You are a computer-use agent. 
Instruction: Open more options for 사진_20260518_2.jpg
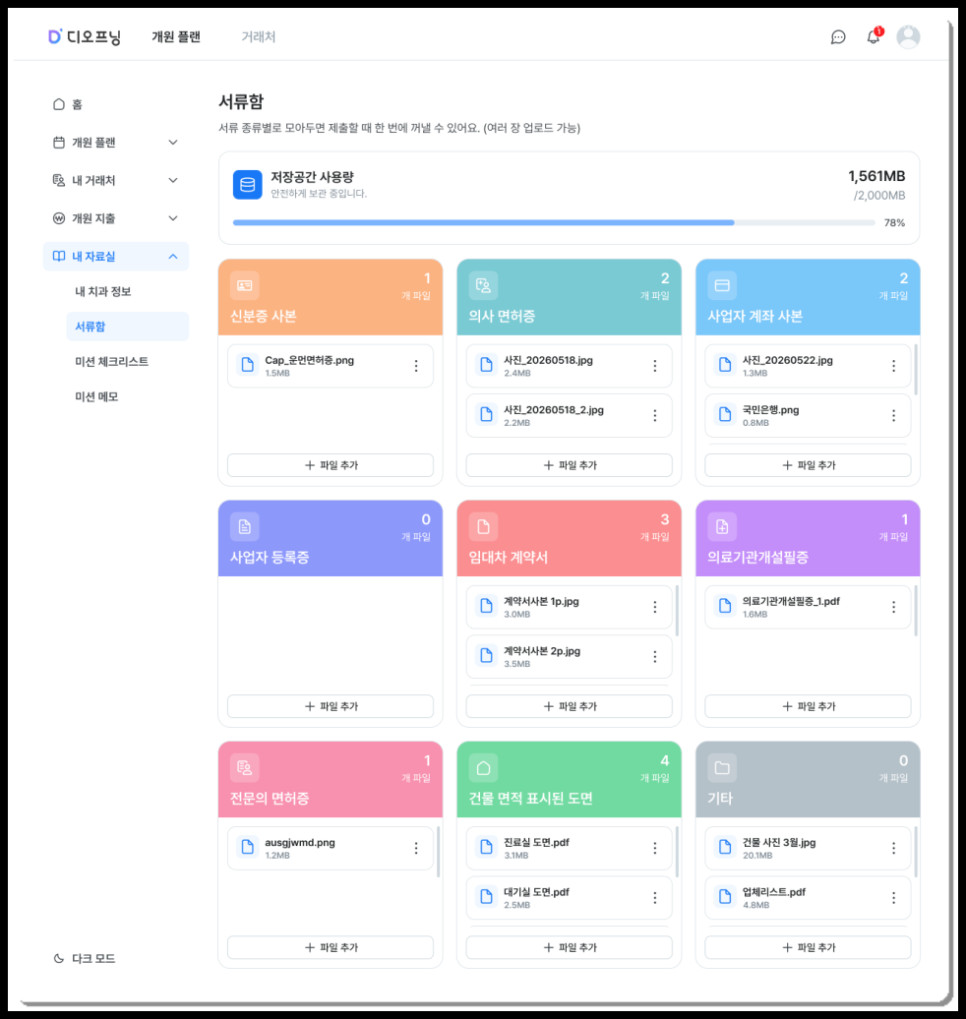pos(655,415)
